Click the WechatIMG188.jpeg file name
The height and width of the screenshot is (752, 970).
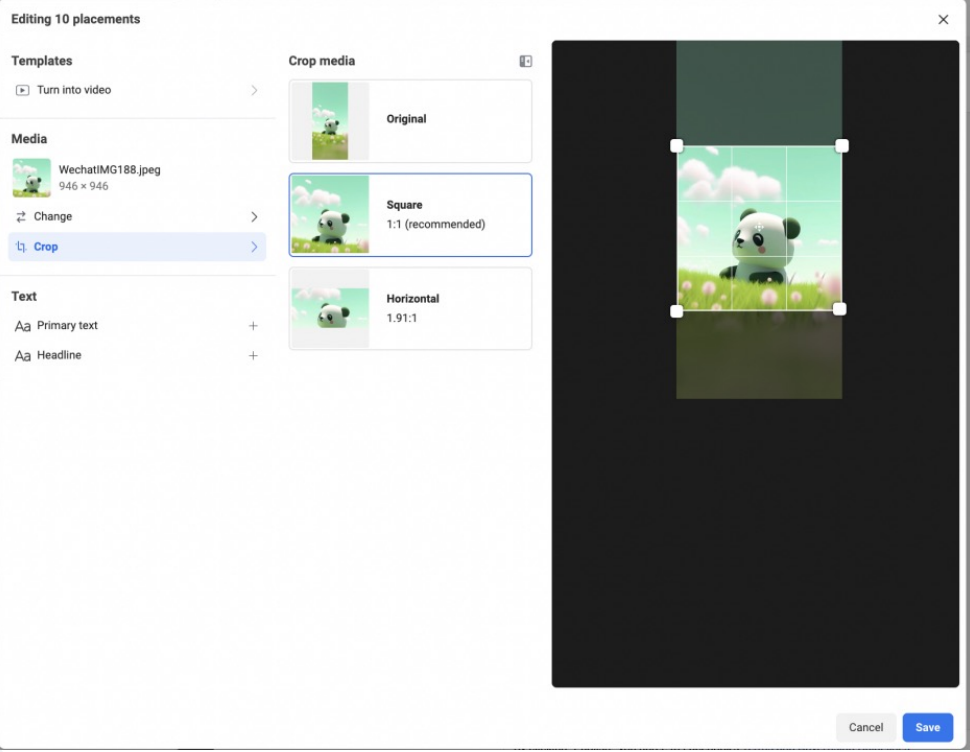109,169
